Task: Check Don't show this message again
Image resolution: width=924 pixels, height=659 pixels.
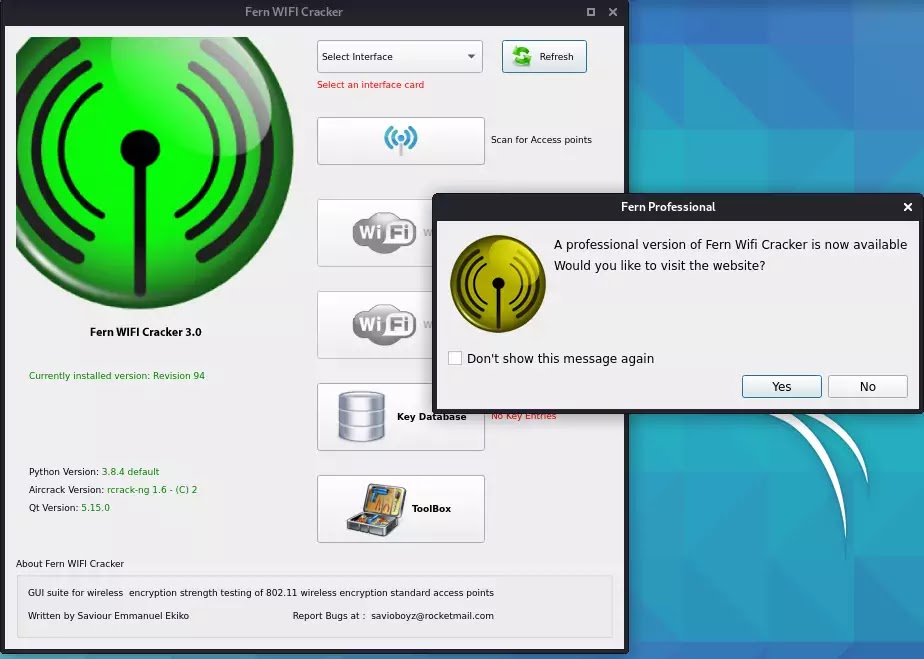Action: [455, 358]
